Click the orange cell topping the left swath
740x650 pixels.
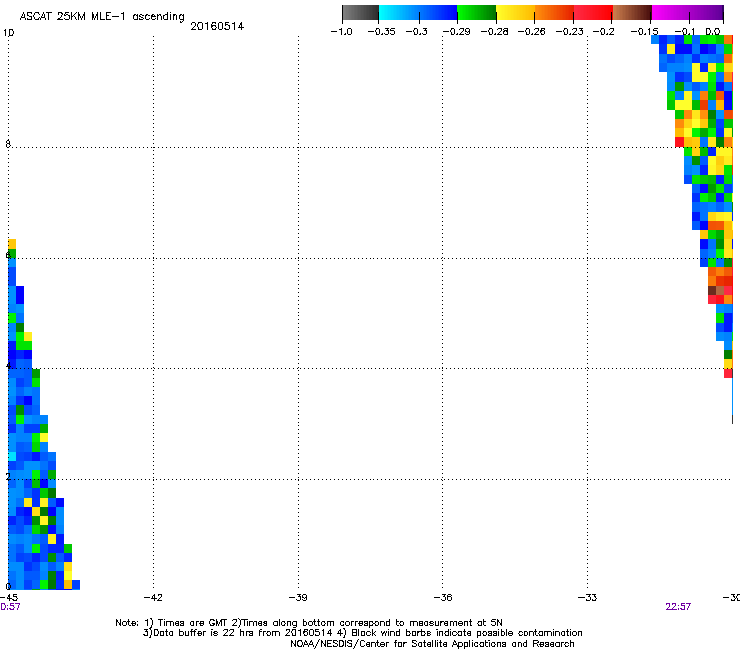point(12,244)
